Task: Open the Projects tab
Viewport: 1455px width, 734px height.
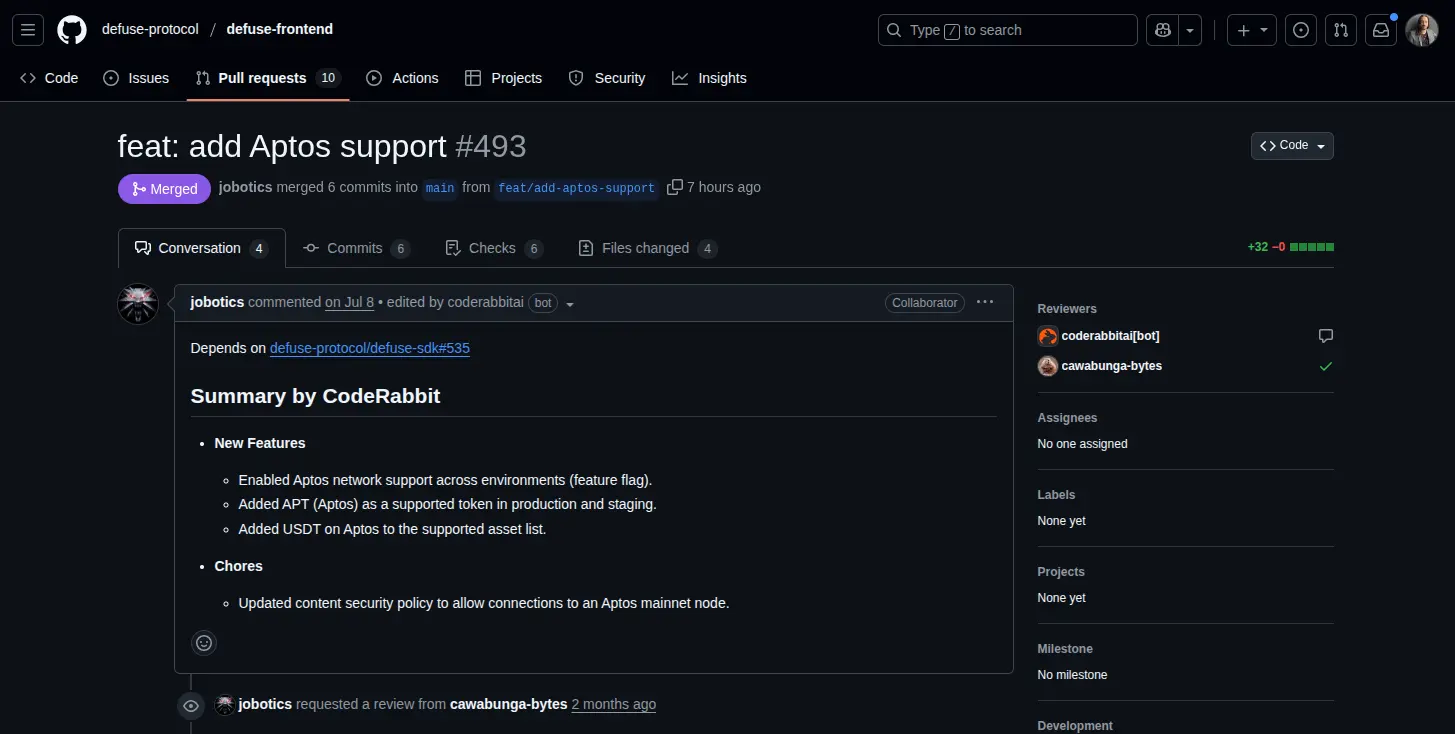Action: tap(504, 78)
